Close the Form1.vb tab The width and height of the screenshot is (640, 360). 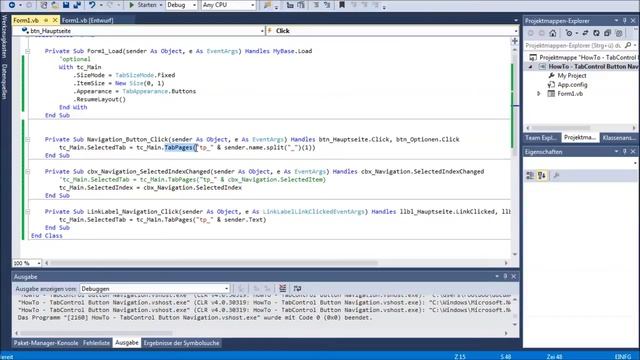pos(55,20)
